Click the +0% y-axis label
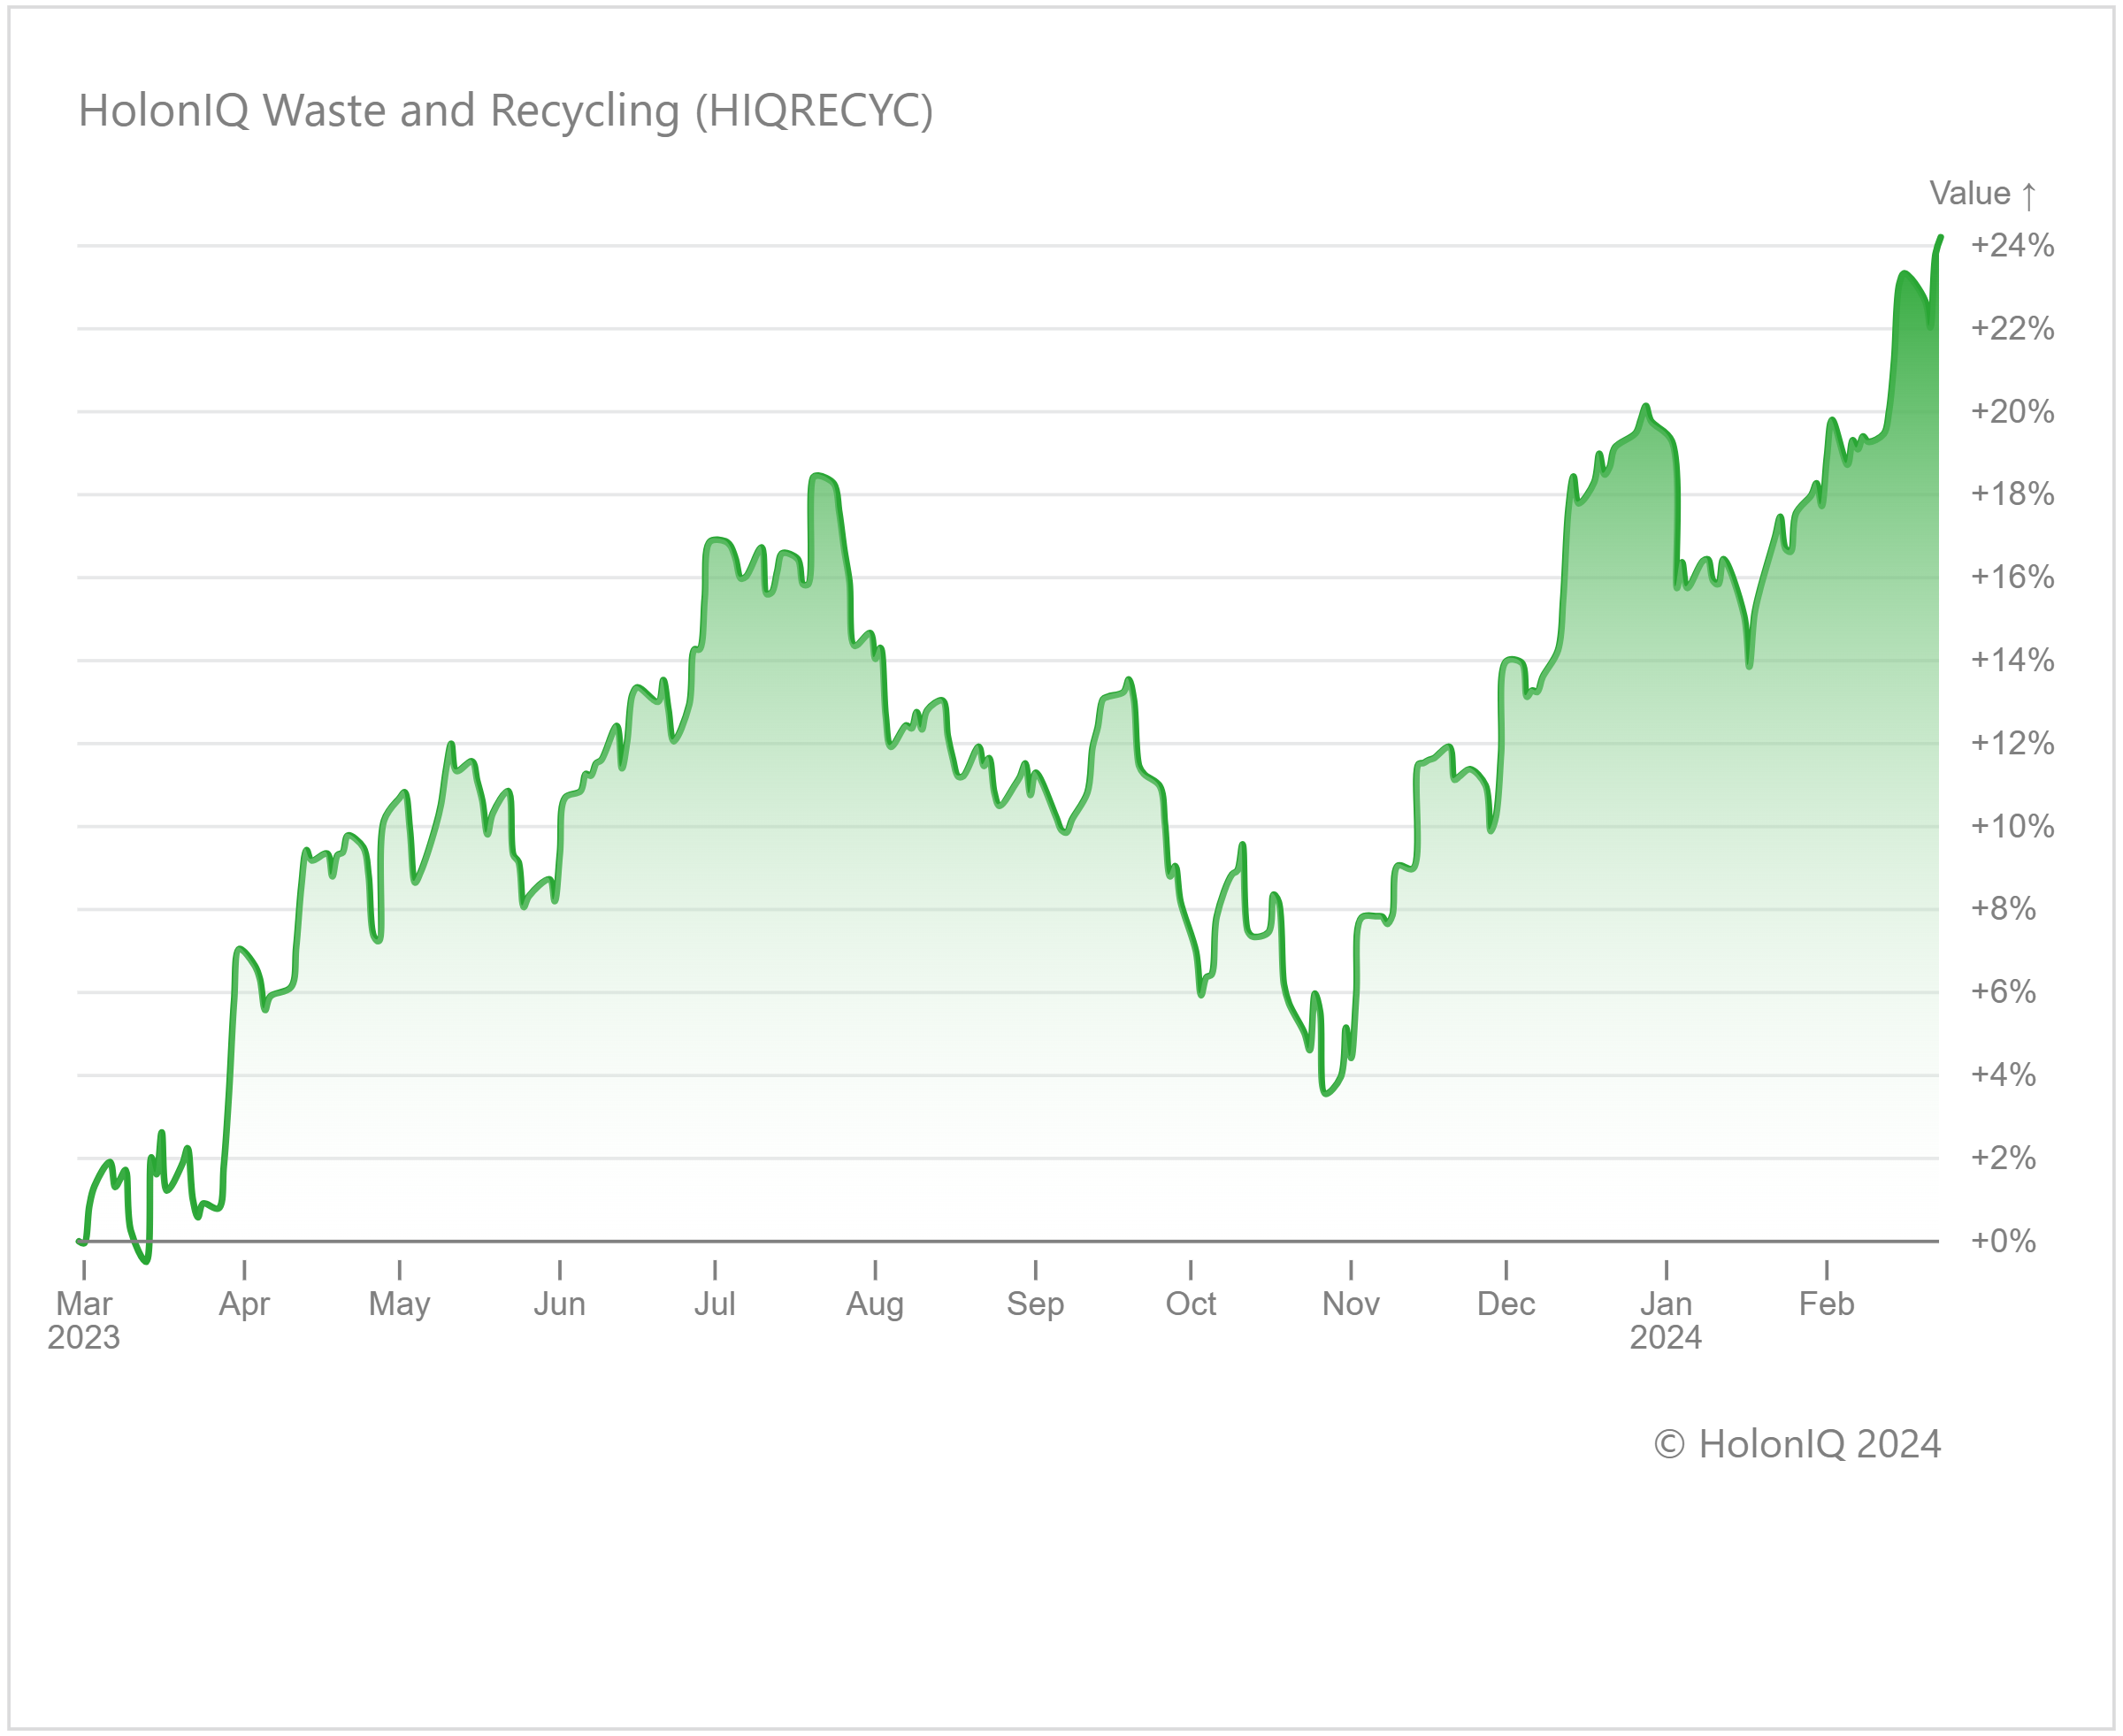The height and width of the screenshot is (1736, 2123). pos(2003,1241)
